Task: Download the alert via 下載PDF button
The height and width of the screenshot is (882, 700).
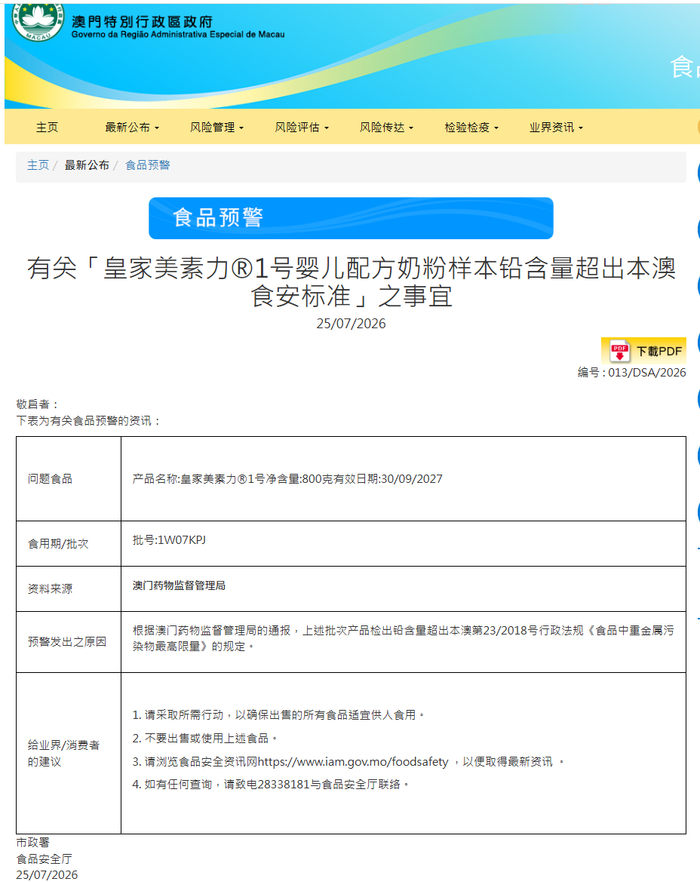Action: [x=643, y=351]
